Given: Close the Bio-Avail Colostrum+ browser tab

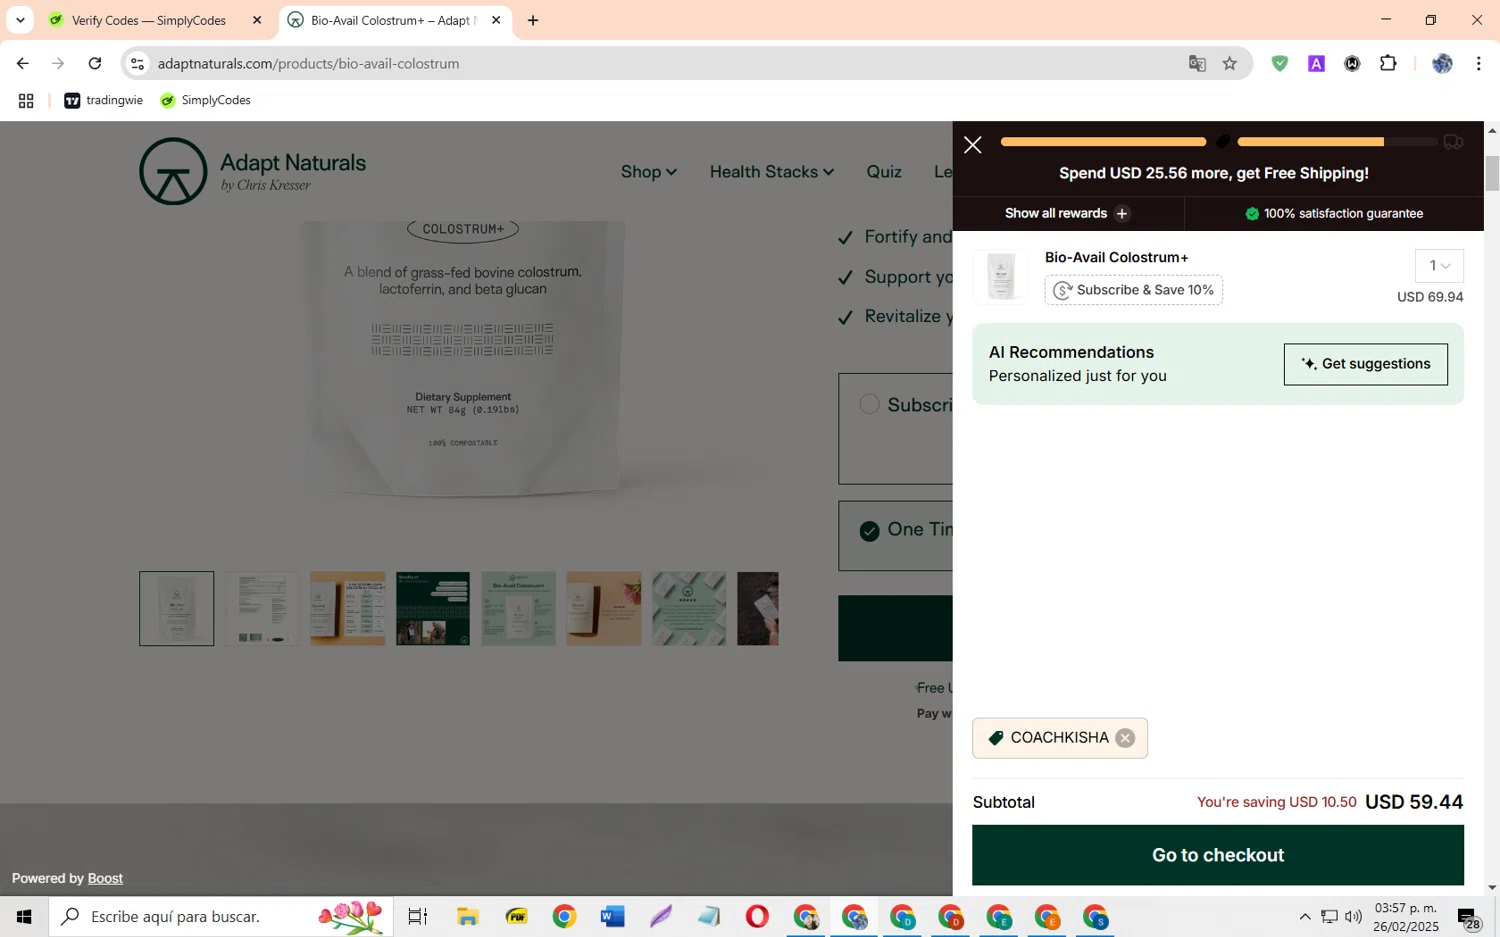Looking at the screenshot, I should coord(496,20).
